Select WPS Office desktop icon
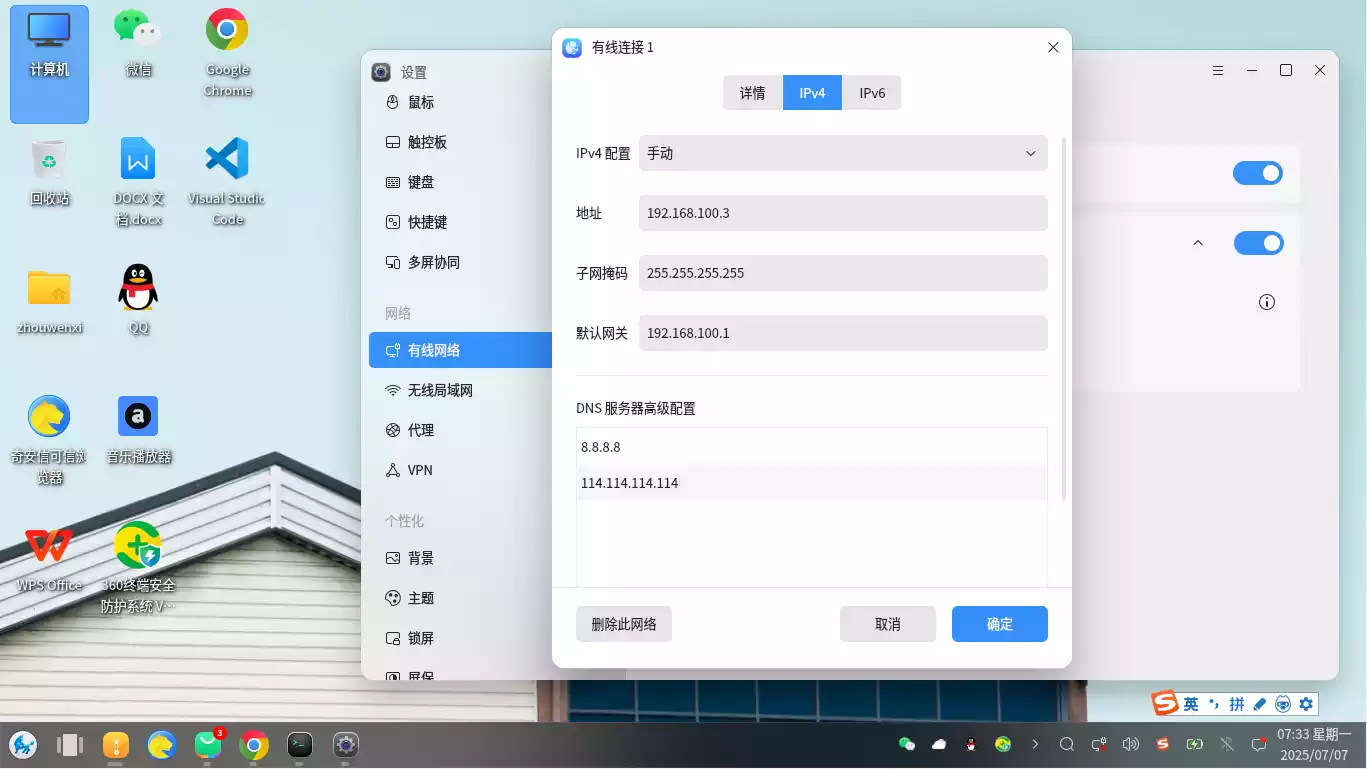 point(49,558)
